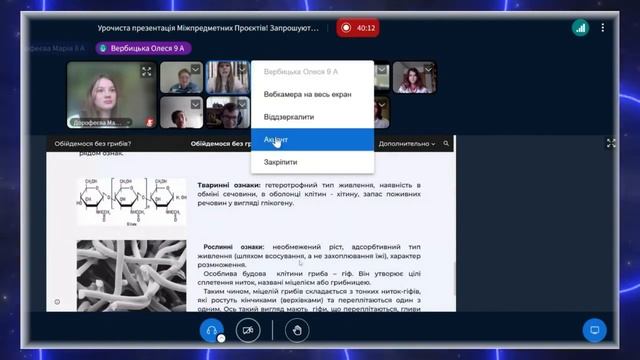Click the search icon in document toolbar
Image resolution: width=640 pixels, height=360 pixels.
(x=446, y=144)
